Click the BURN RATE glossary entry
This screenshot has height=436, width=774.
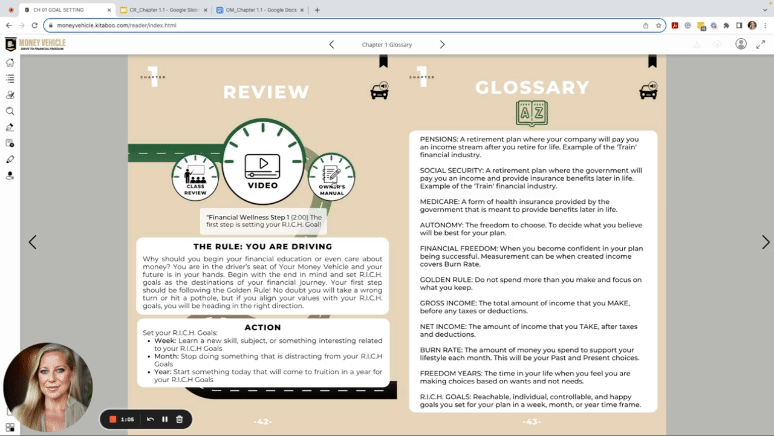(530, 354)
